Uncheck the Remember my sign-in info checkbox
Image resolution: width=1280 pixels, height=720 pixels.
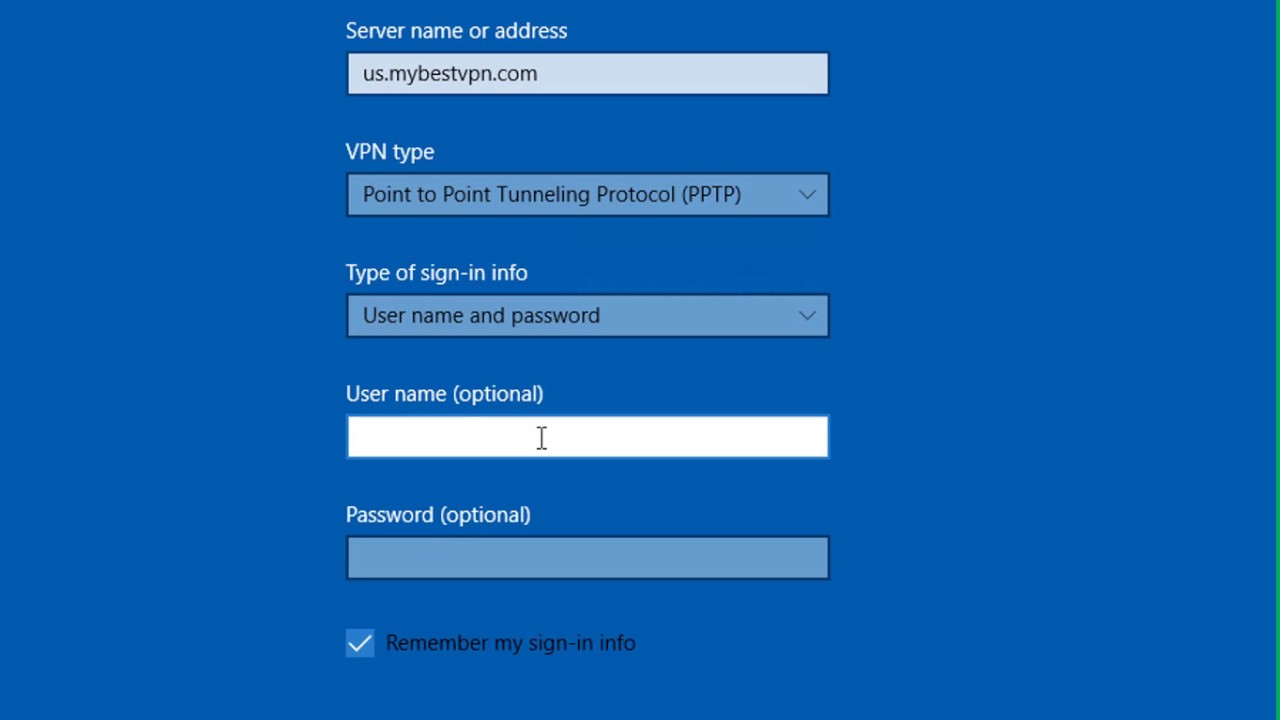pyautogui.click(x=360, y=643)
